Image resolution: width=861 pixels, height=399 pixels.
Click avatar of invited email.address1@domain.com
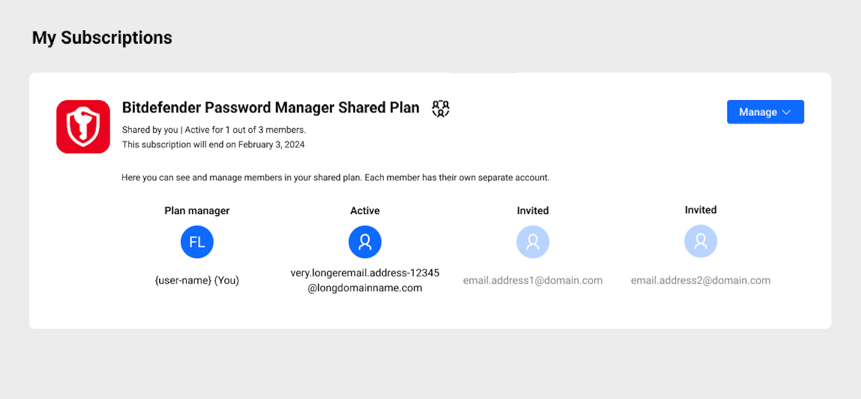click(533, 242)
